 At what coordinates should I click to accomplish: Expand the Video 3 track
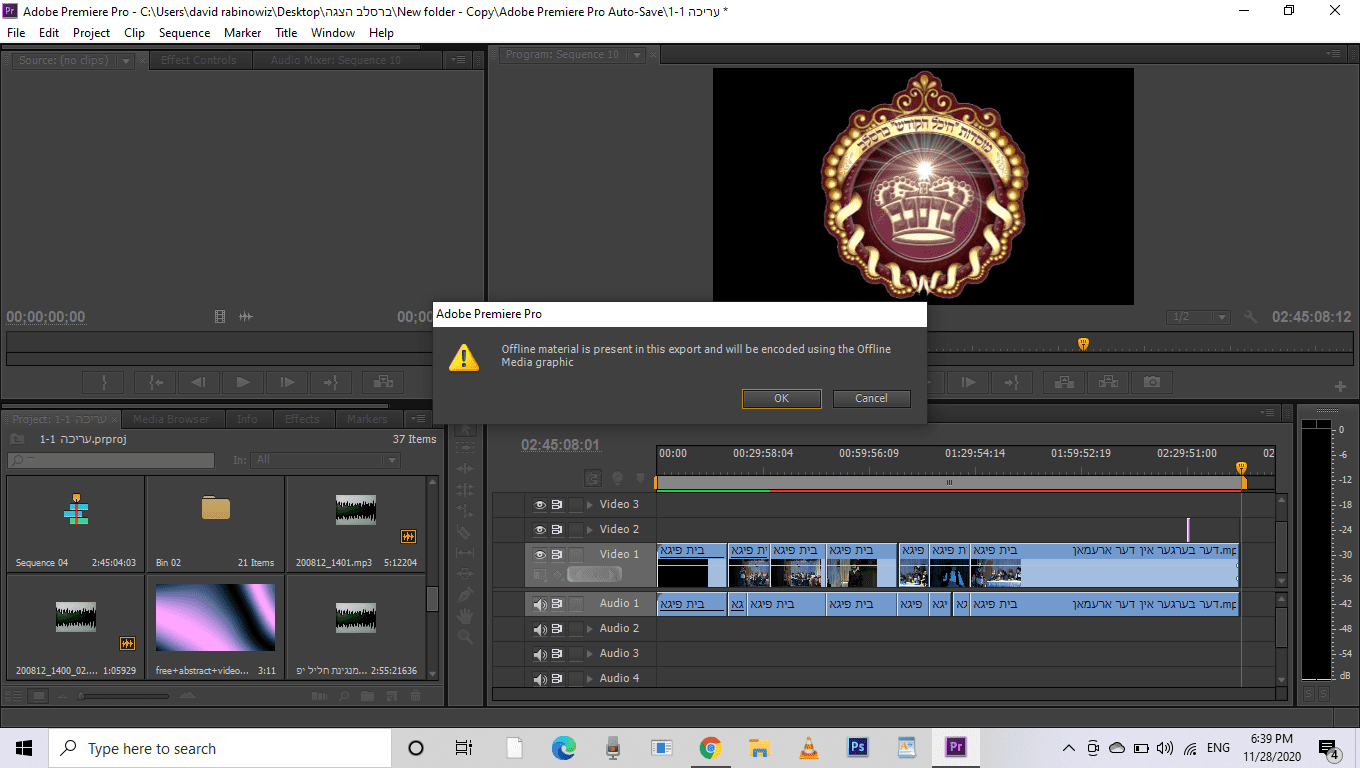pyautogui.click(x=589, y=505)
